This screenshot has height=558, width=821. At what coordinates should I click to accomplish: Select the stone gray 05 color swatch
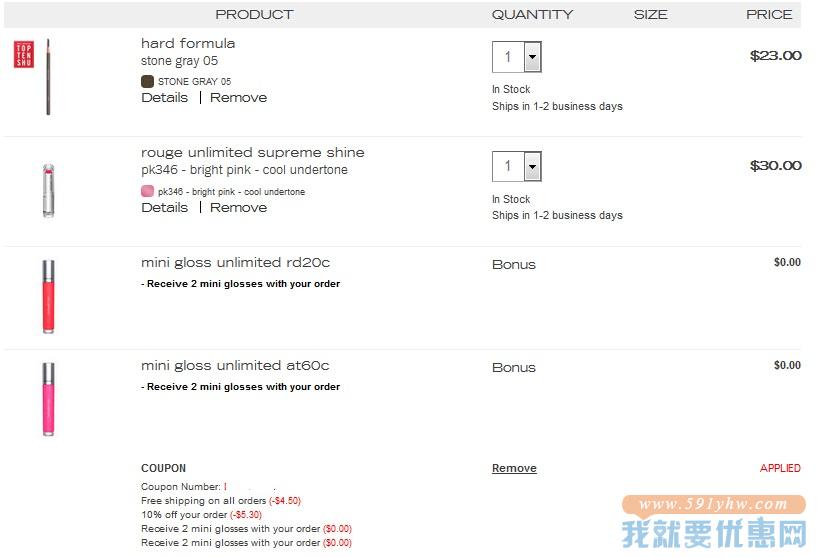(147, 81)
